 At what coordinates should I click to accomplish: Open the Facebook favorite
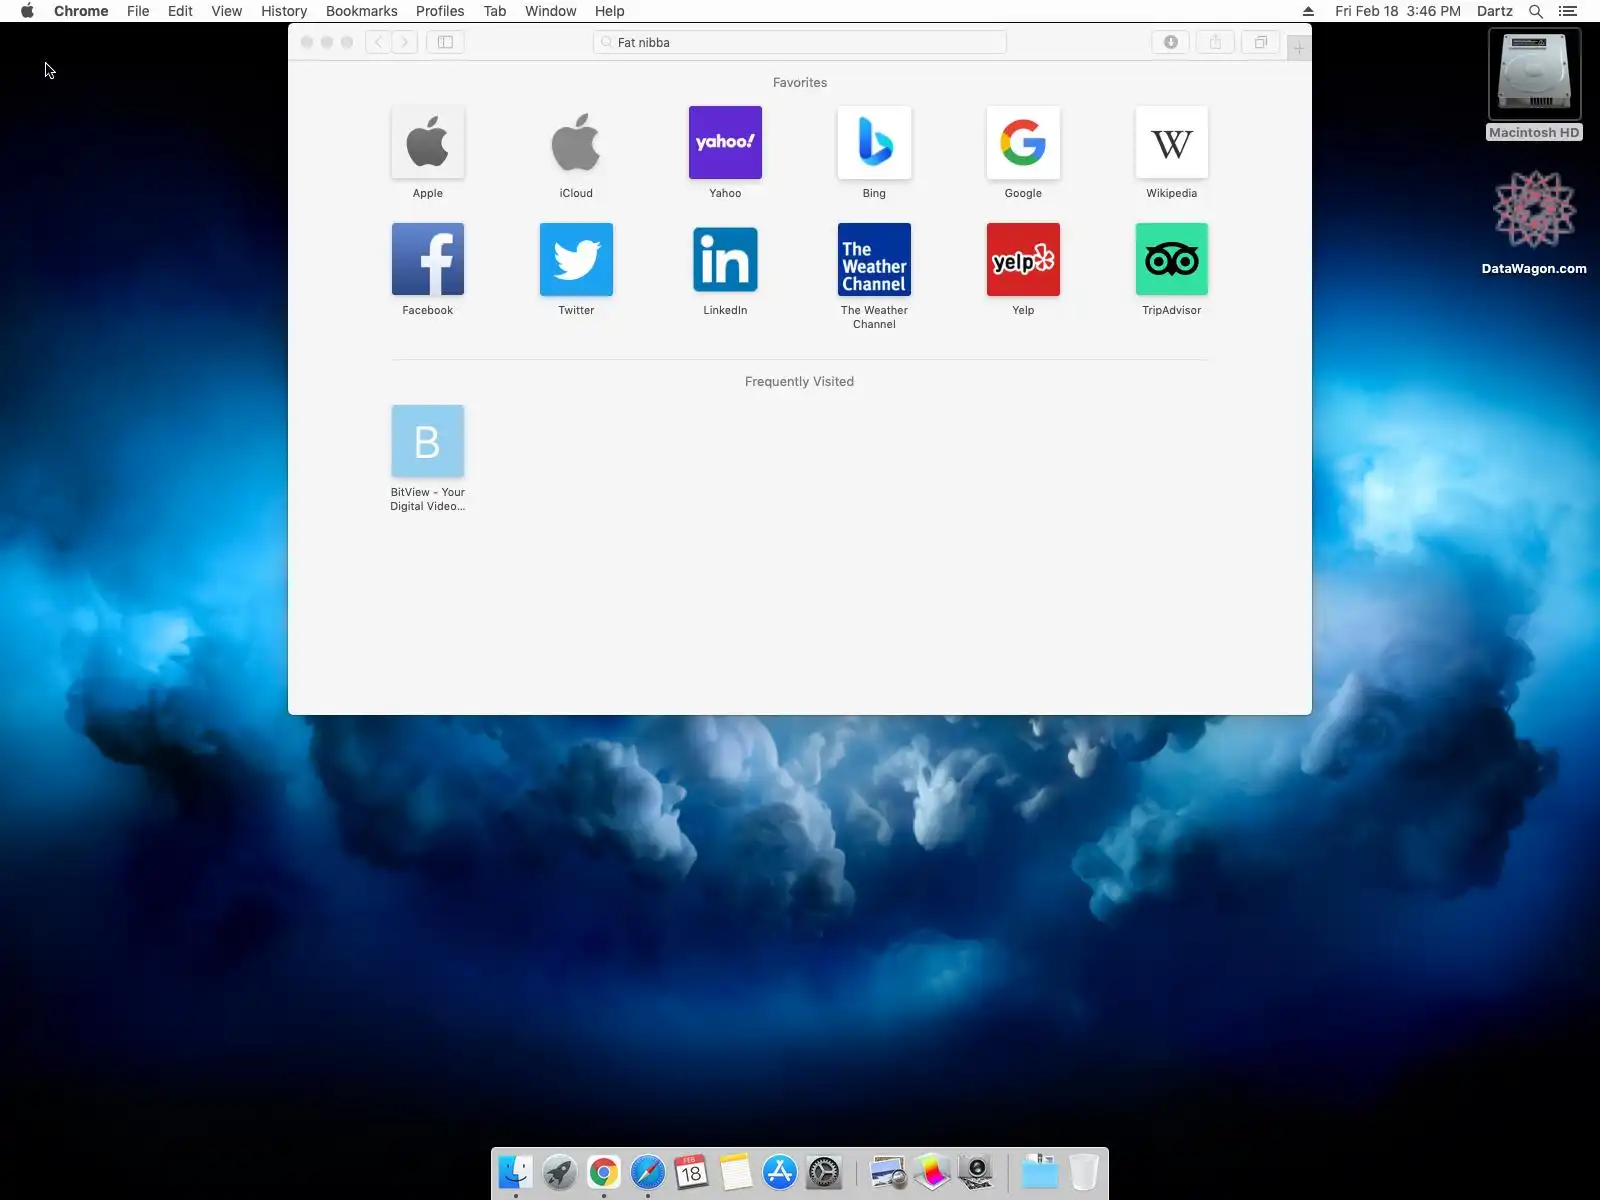tap(428, 260)
